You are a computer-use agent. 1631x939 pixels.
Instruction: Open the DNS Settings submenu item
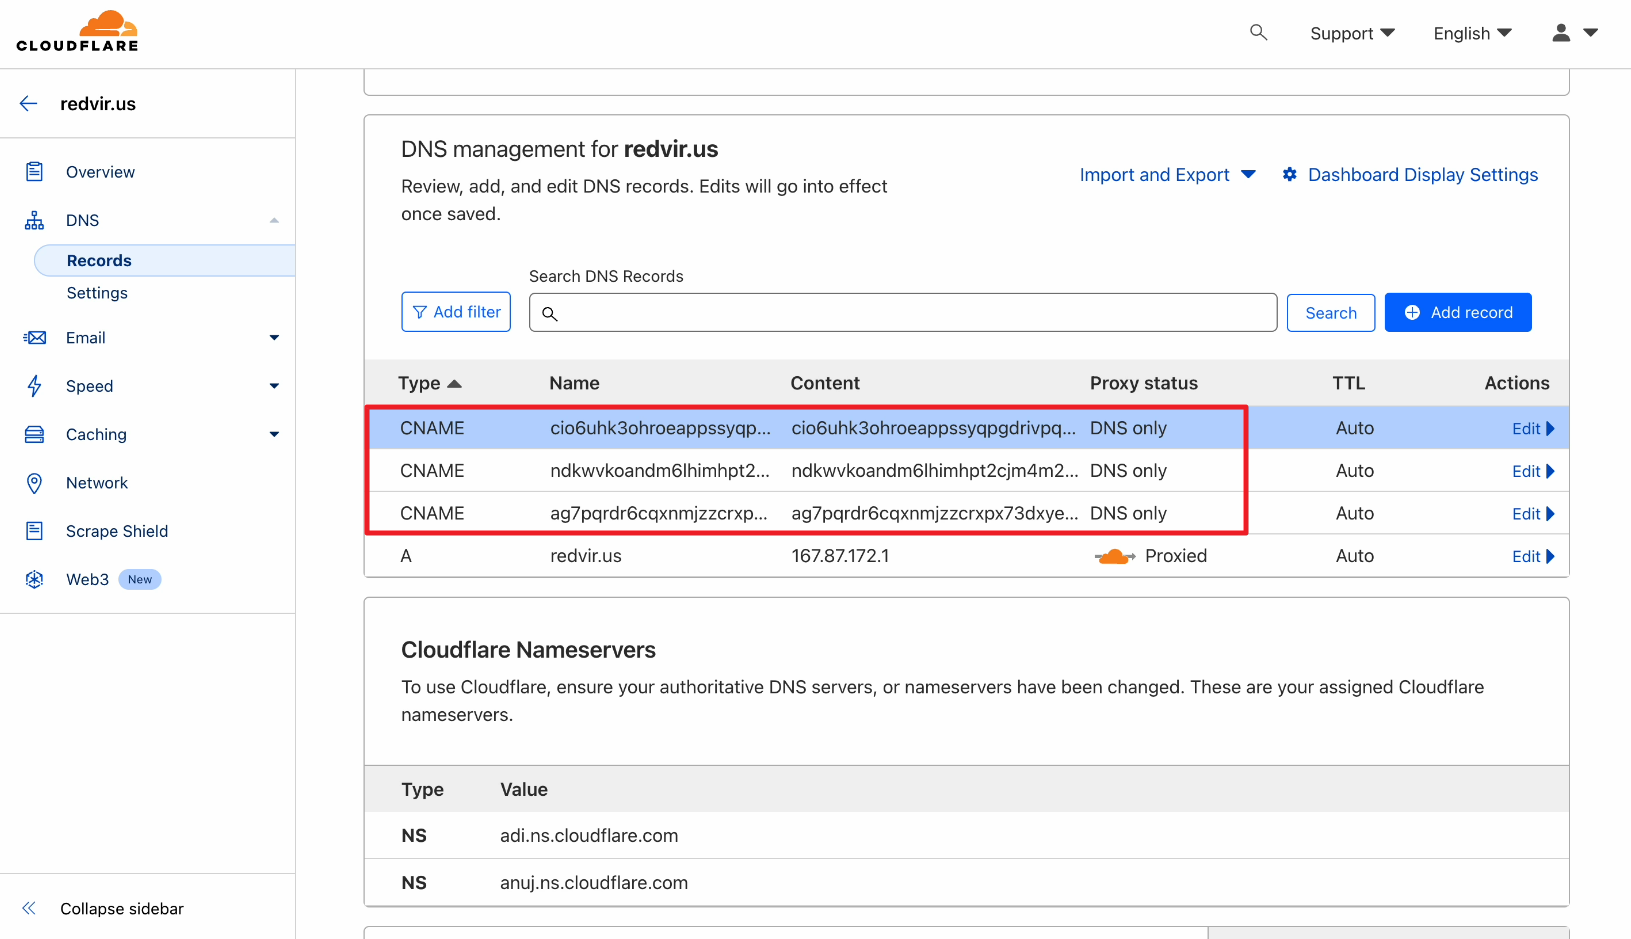[x=97, y=293]
